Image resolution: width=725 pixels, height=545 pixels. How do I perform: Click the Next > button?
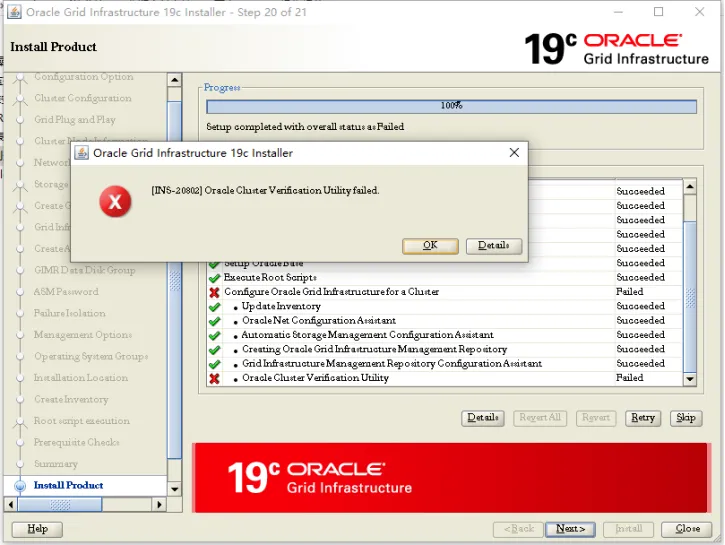[570, 529]
